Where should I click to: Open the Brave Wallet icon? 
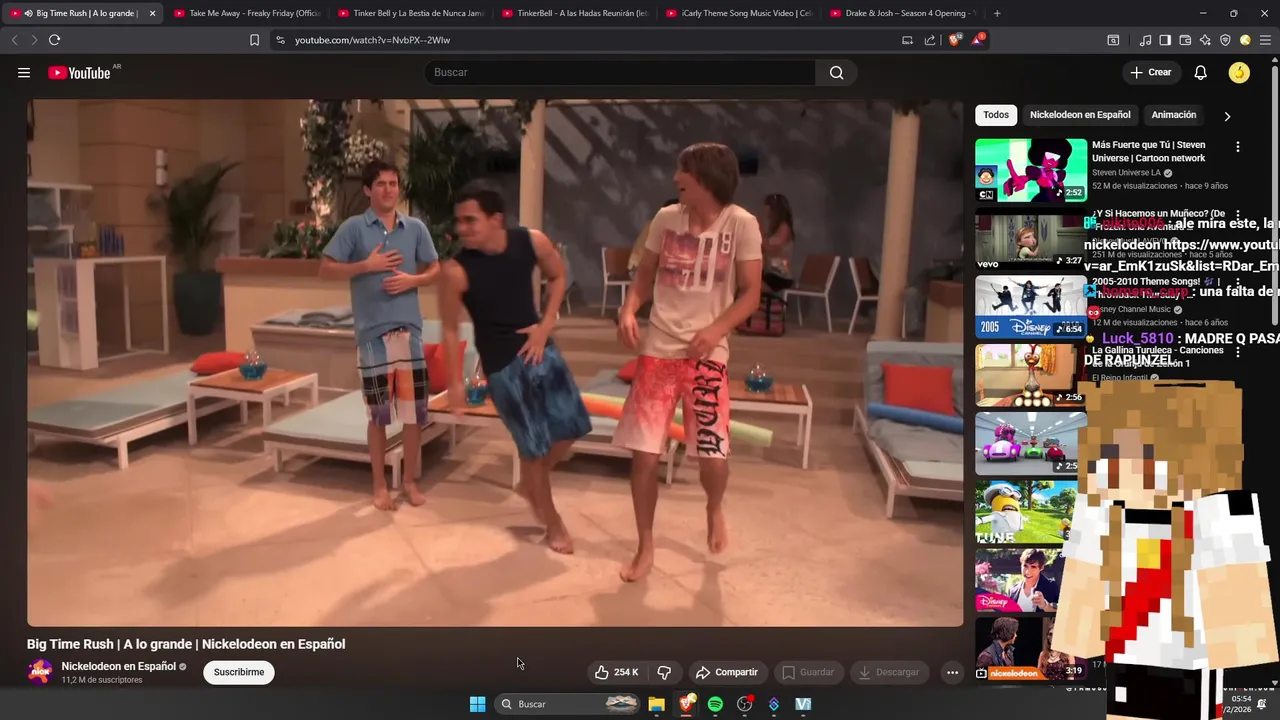tap(1185, 40)
